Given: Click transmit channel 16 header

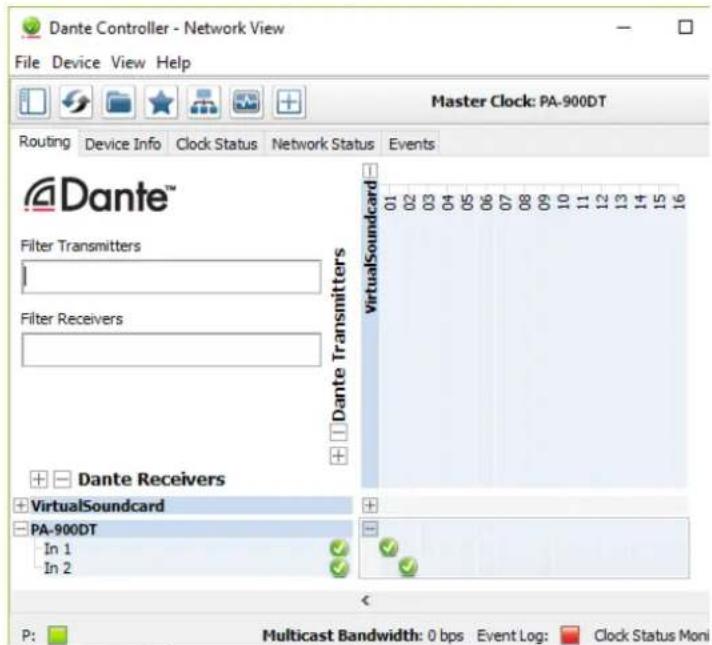Looking at the screenshot, I should 678,202.
